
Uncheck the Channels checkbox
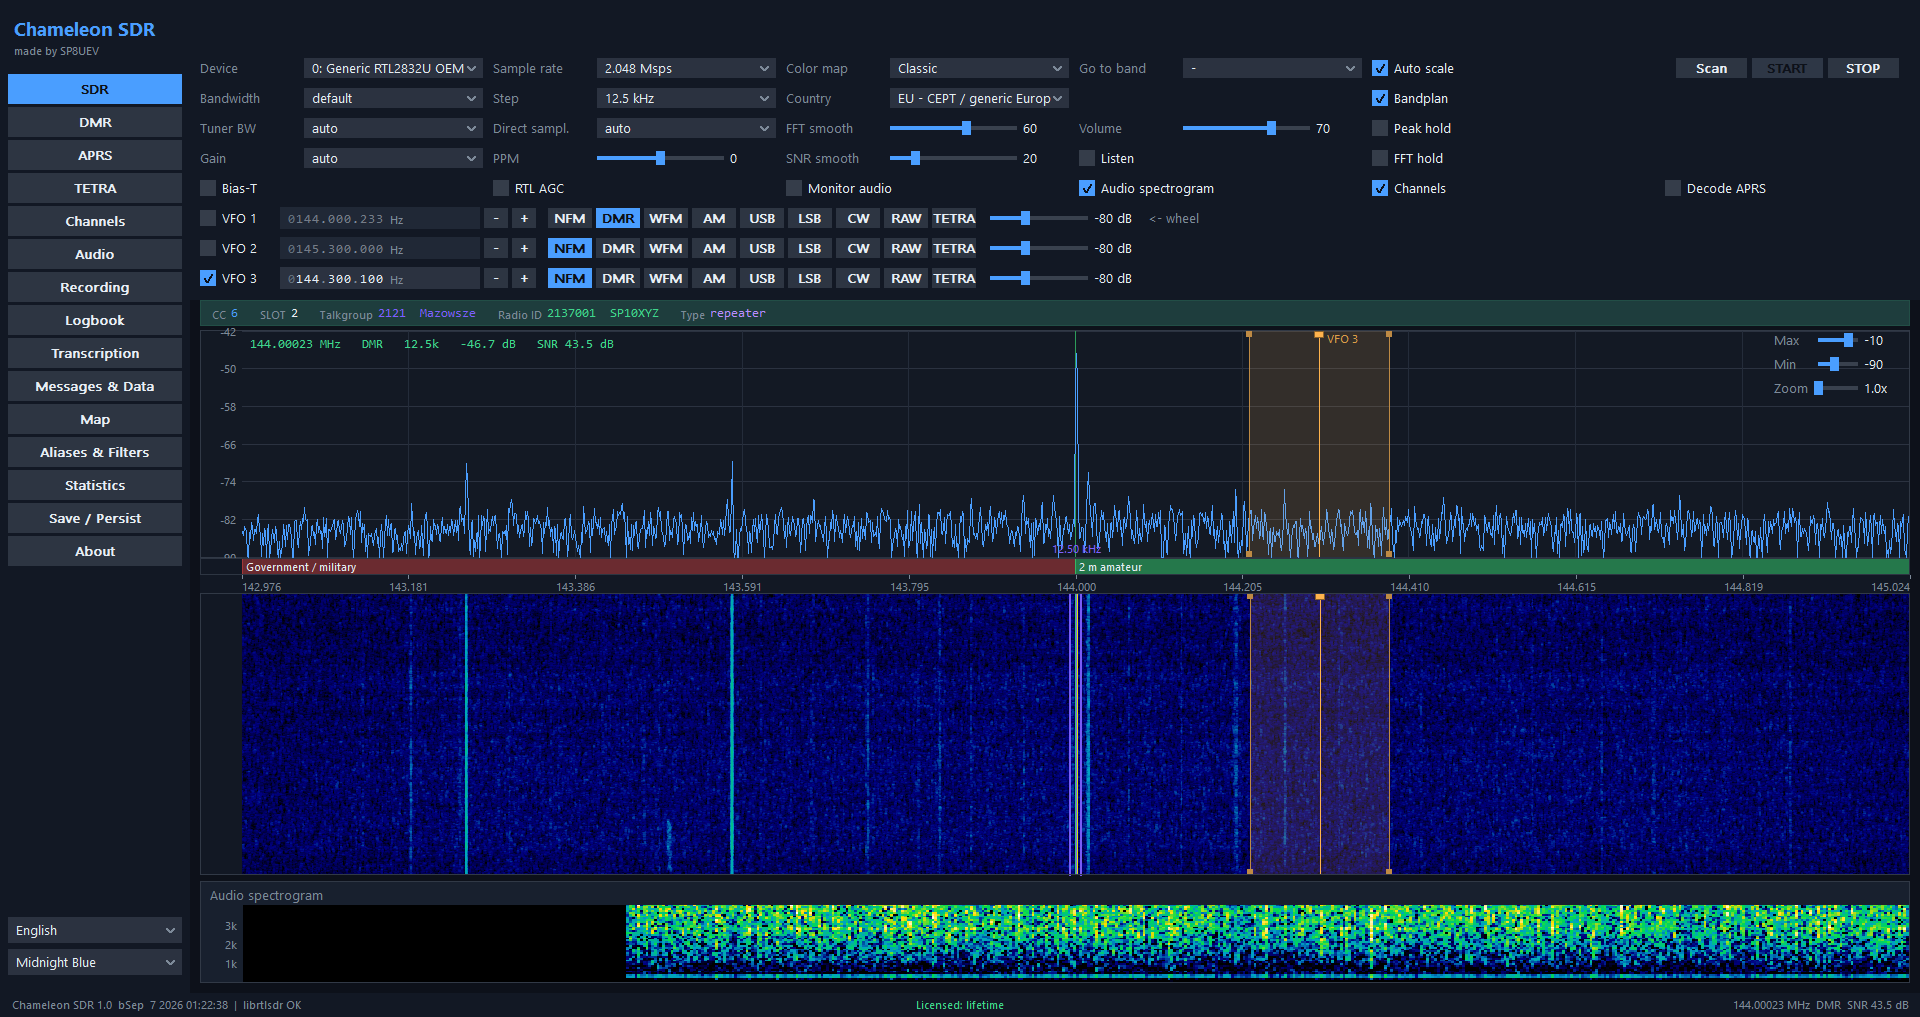tap(1380, 188)
